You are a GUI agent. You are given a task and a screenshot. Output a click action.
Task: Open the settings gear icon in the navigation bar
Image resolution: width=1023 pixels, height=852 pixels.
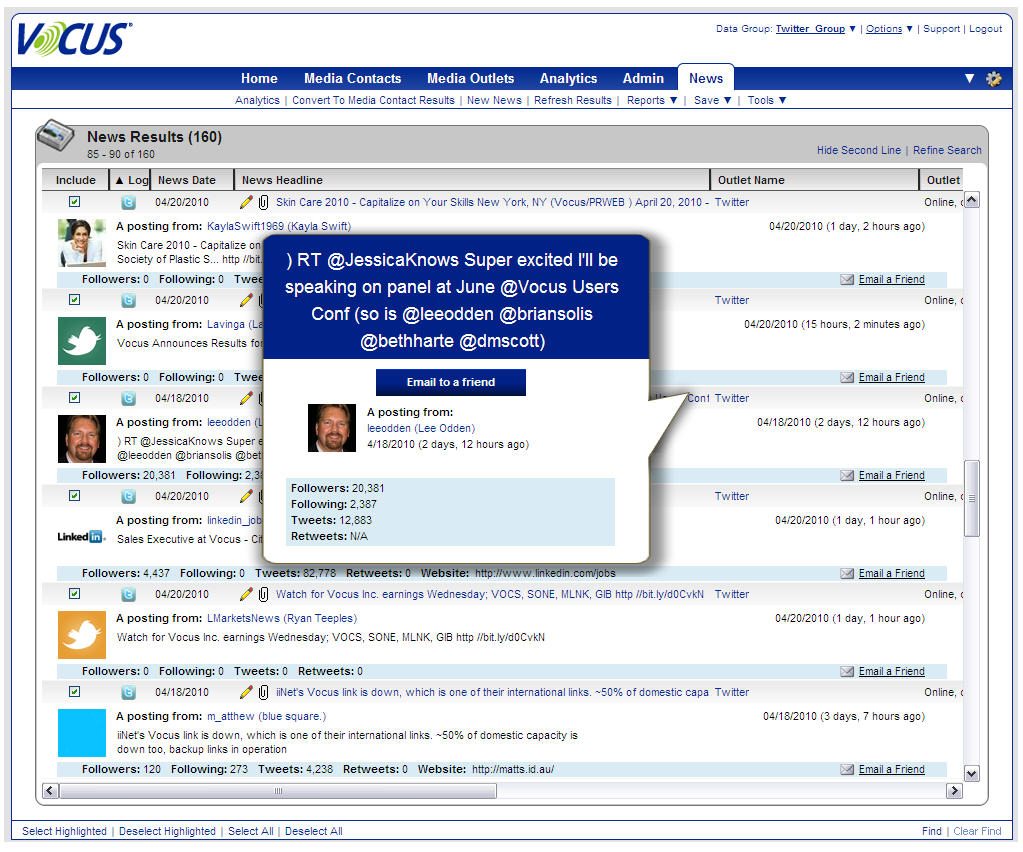click(994, 79)
